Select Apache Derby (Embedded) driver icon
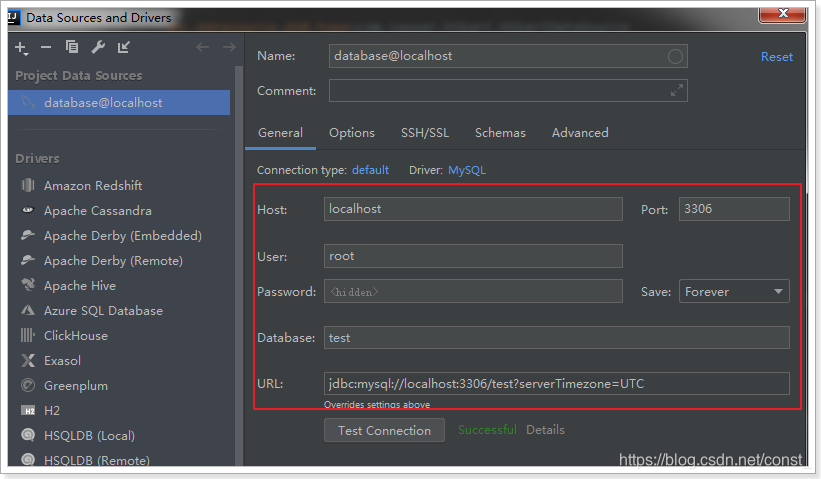The width and height of the screenshot is (821, 479). click(28, 235)
